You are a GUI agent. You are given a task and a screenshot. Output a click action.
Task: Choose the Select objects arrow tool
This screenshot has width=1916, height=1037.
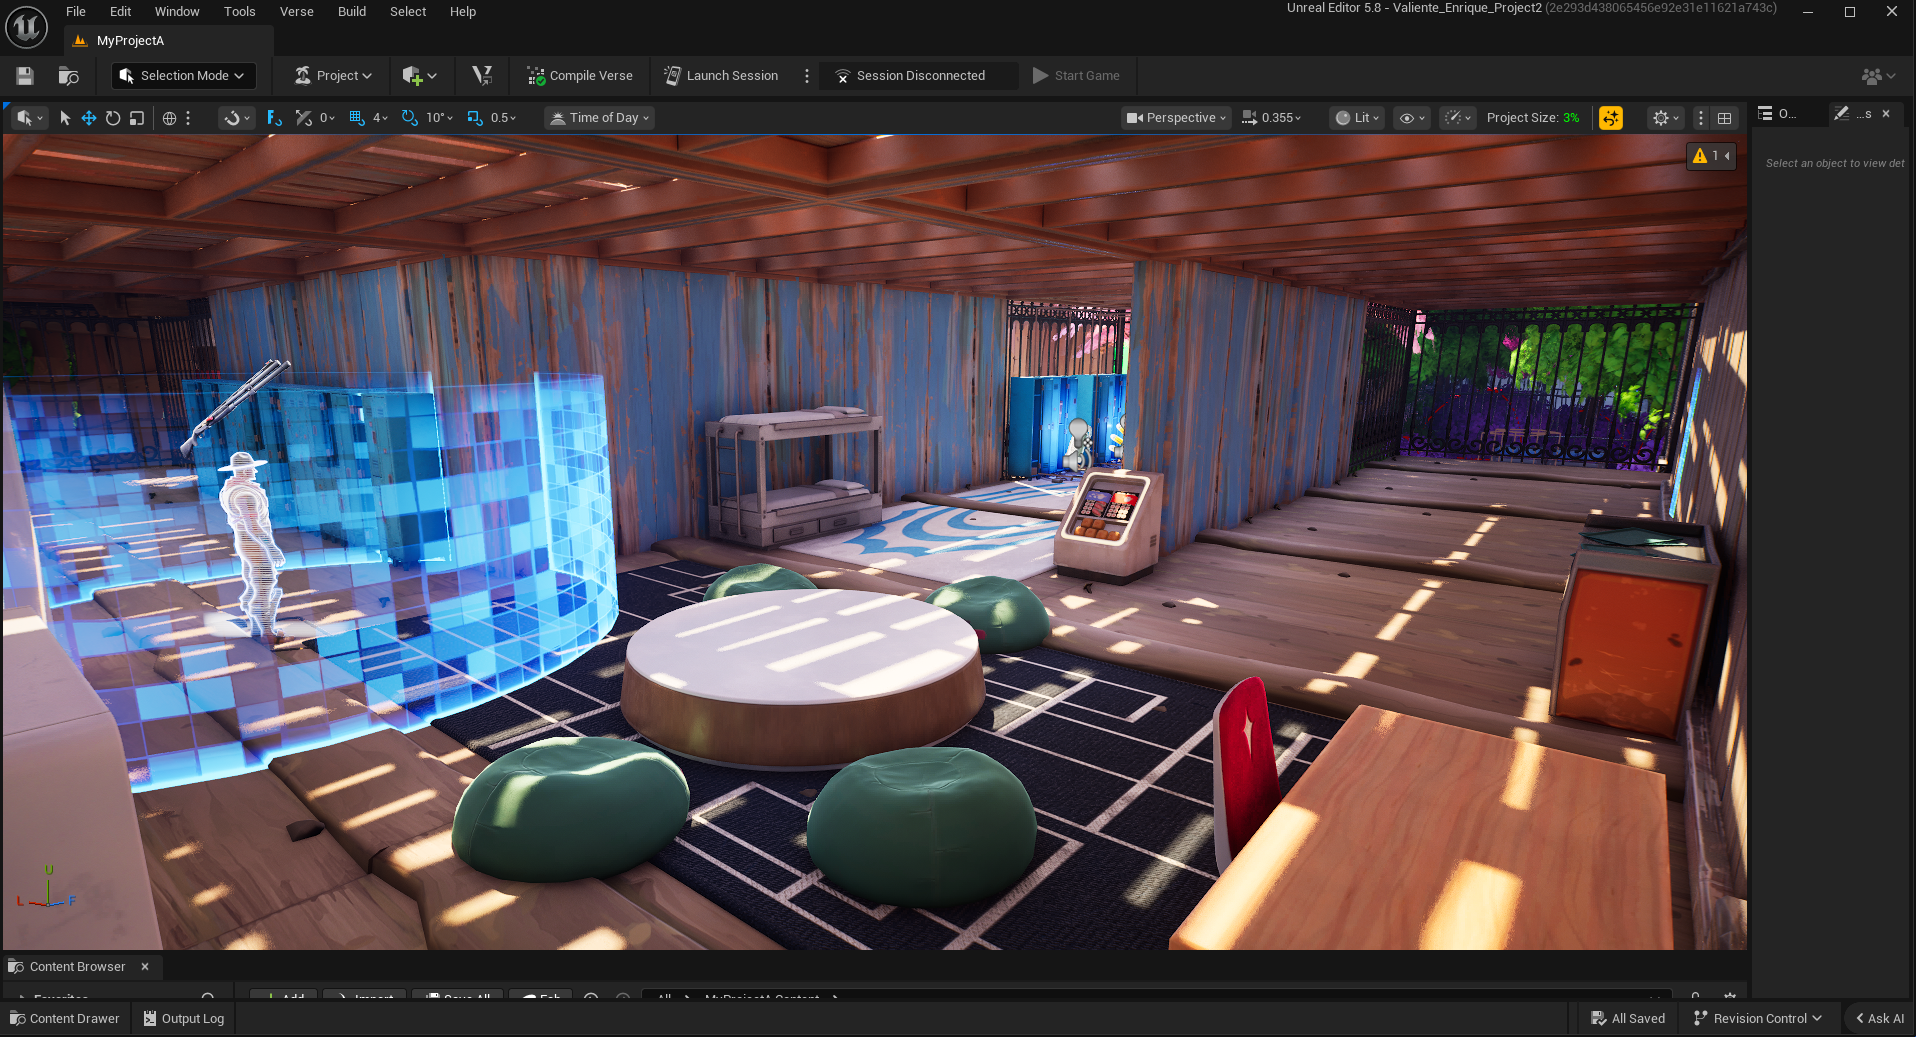(x=65, y=118)
